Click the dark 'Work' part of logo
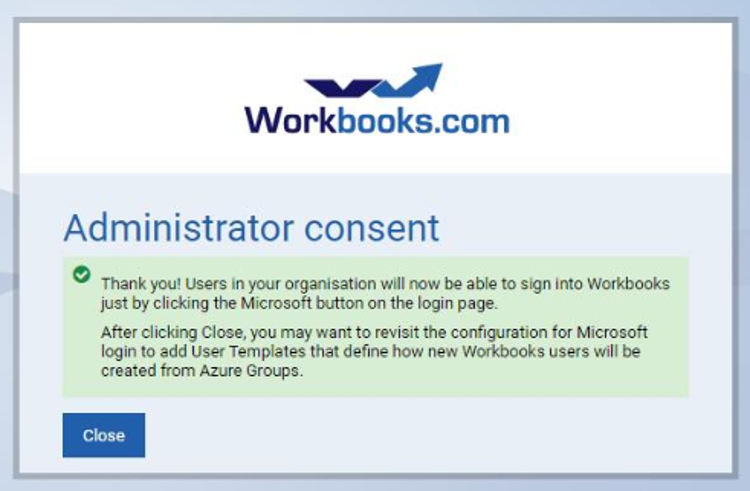750x491 pixels. [x=290, y=120]
